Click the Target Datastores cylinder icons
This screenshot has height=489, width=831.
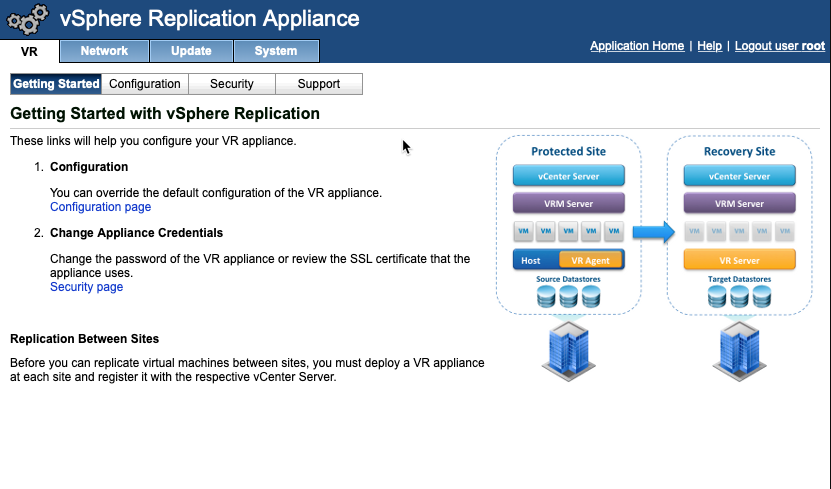[x=739, y=297]
